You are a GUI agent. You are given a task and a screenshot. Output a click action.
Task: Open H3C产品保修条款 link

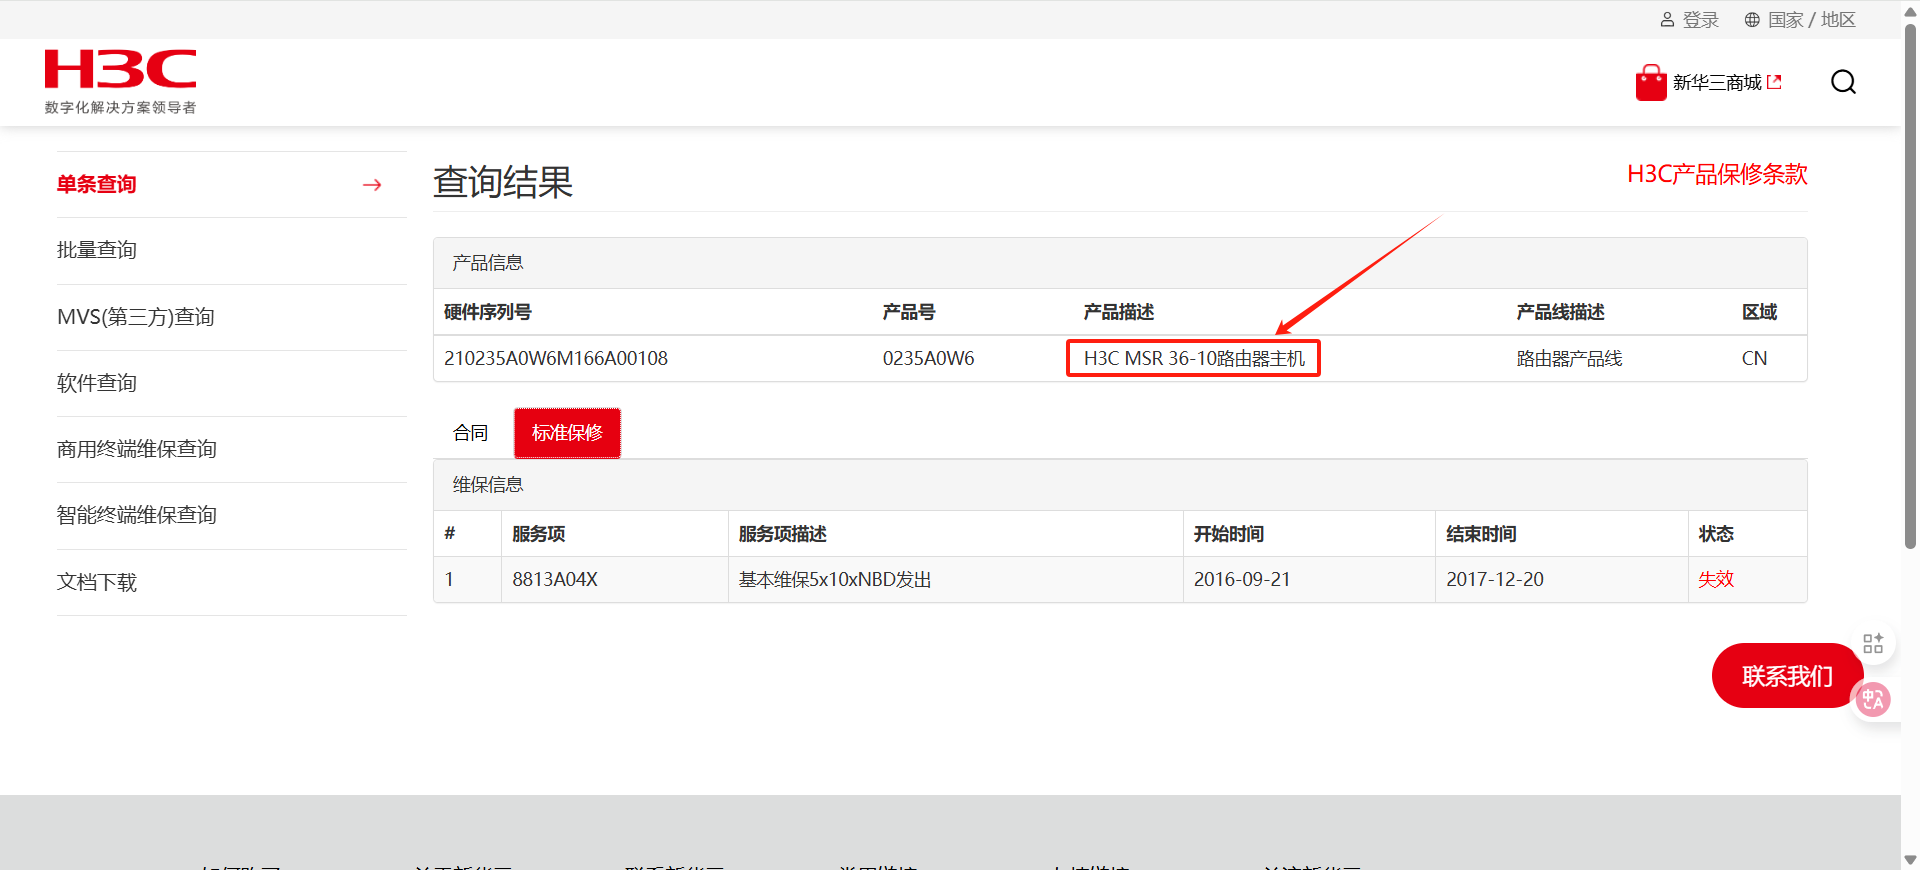[x=1717, y=174]
